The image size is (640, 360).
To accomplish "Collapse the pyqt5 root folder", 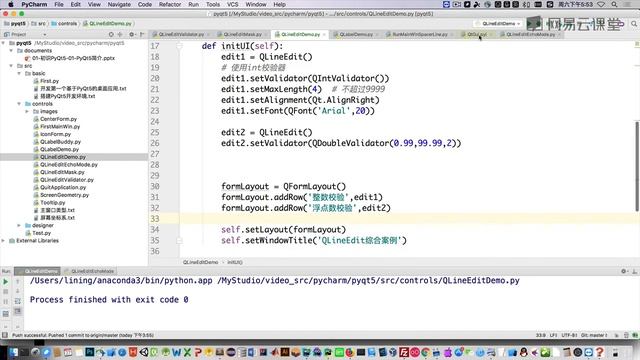I will (4, 43).
